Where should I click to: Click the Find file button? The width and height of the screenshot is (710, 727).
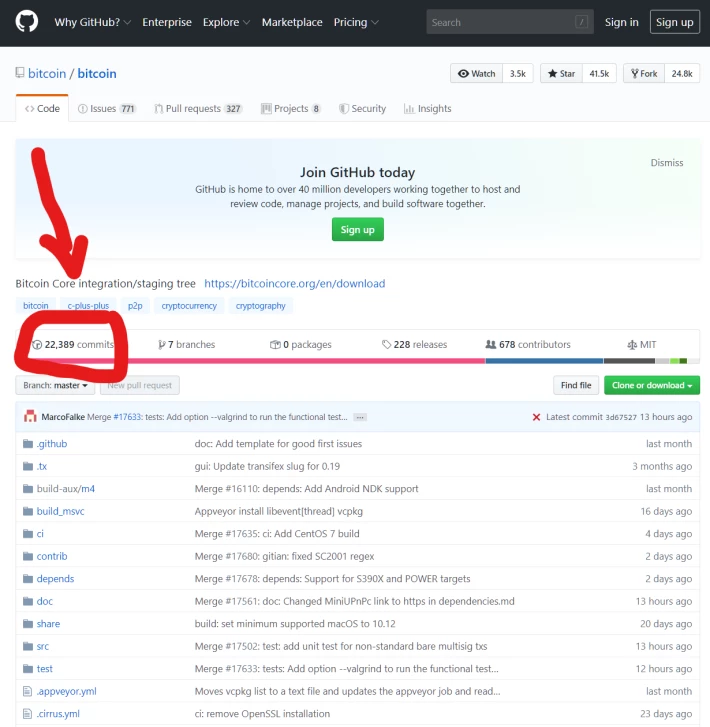(x=576, y=385)
